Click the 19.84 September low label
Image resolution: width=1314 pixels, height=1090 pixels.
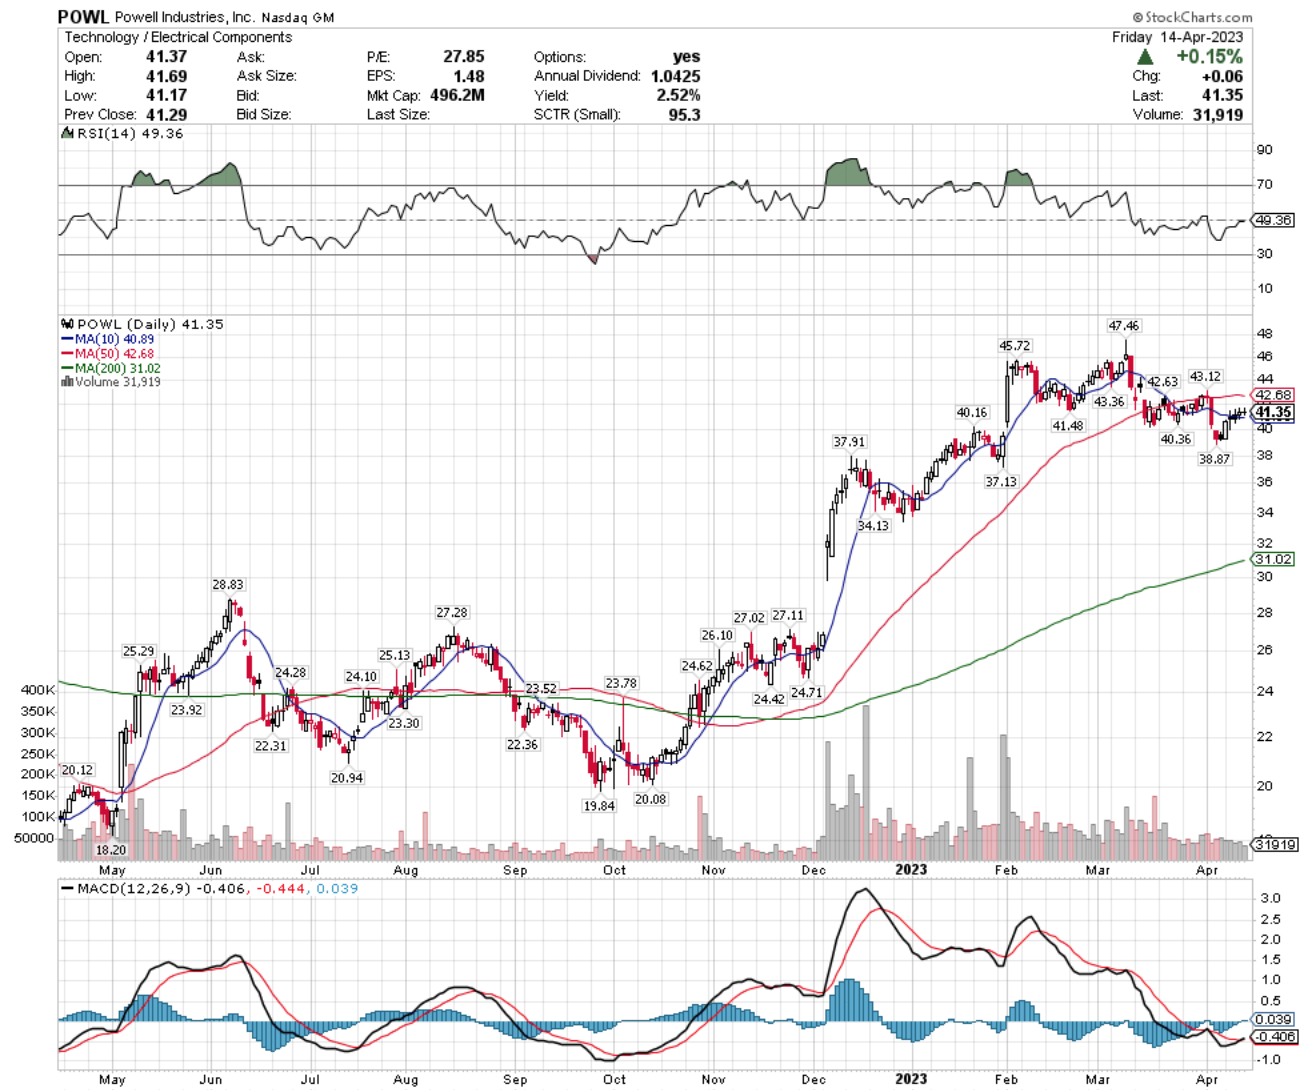[x=599, y=806]
